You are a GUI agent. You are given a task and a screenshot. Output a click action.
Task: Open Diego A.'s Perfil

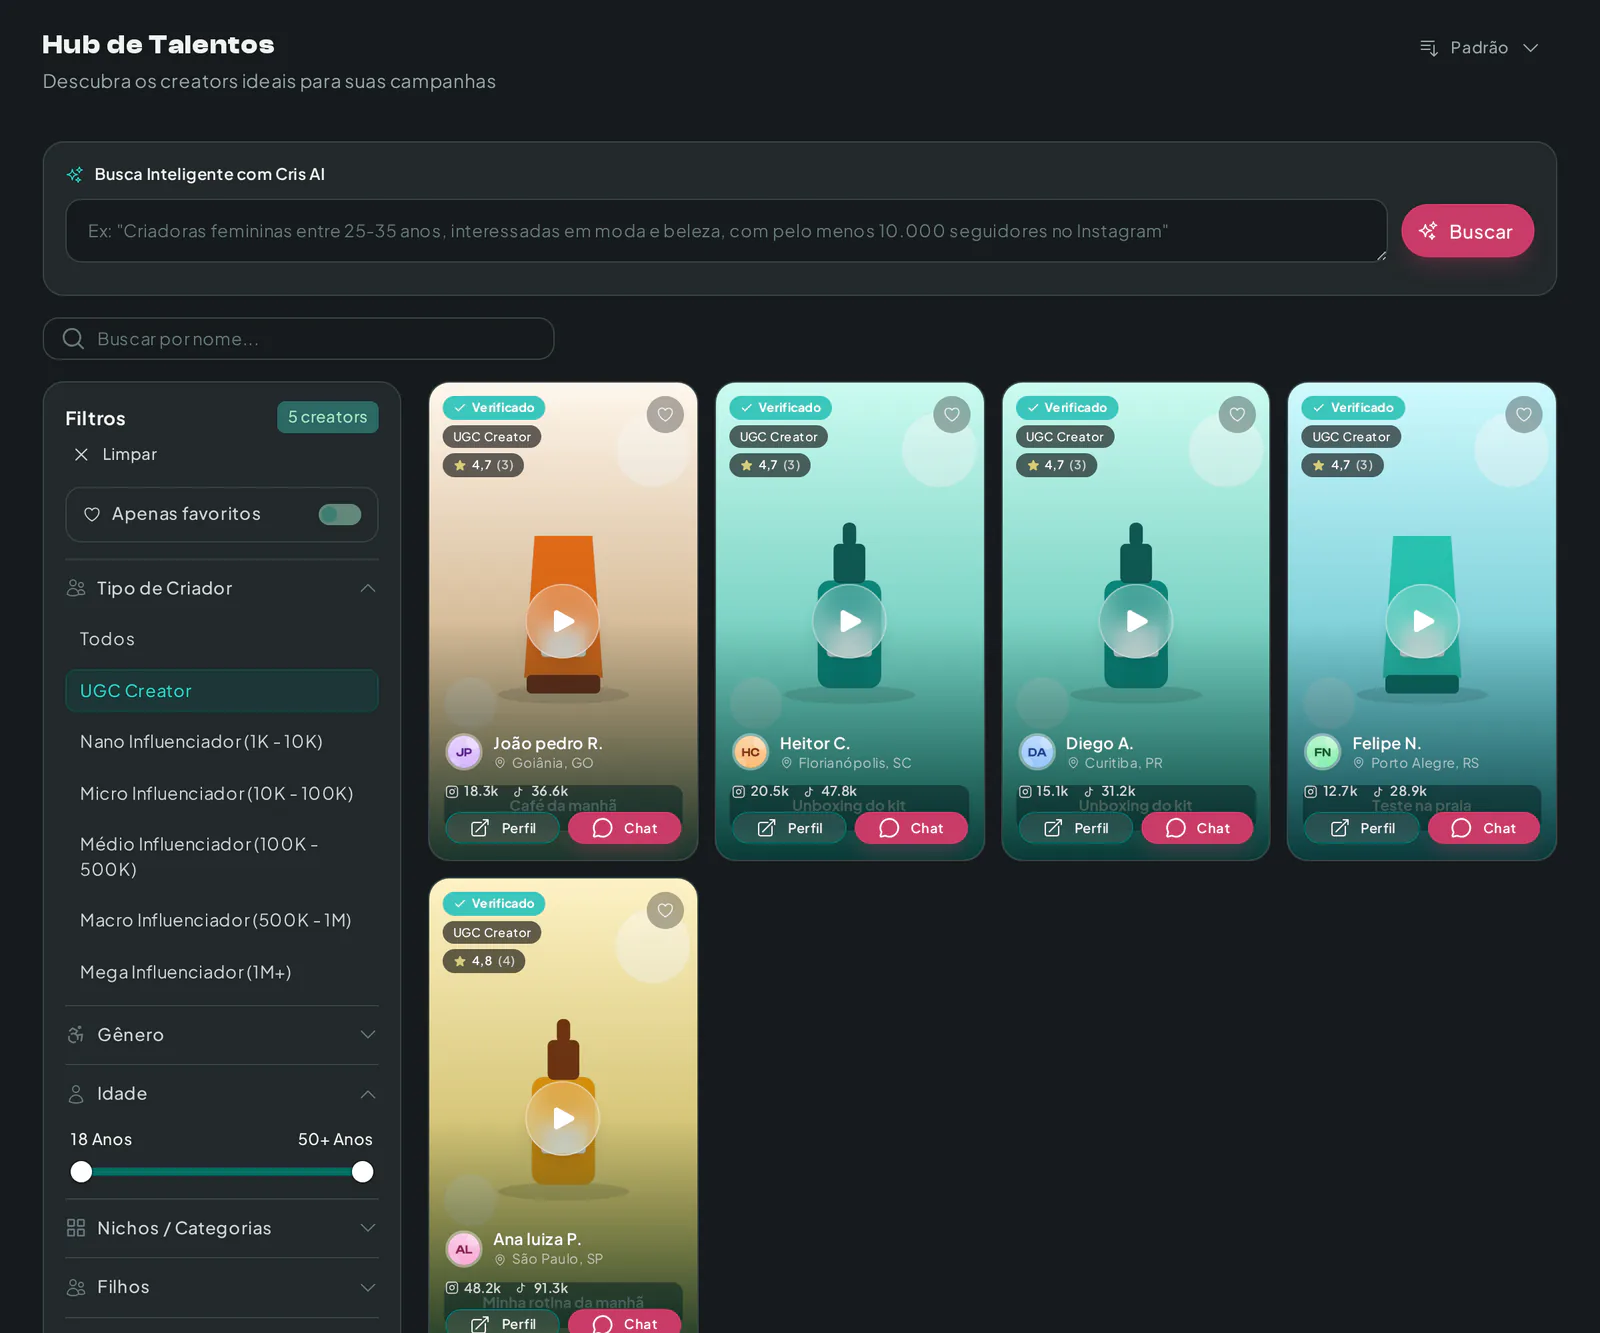click(x=1076, y=828)
